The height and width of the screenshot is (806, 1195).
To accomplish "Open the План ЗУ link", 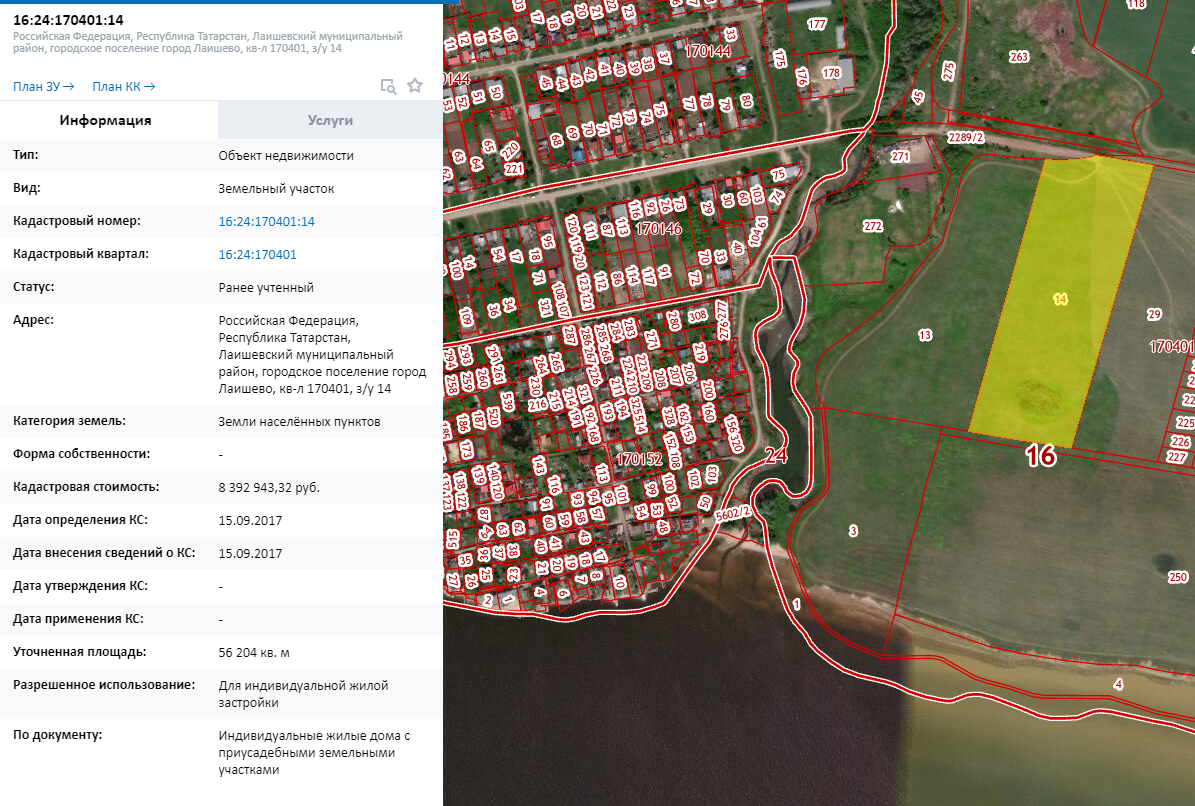I will pyautogui.click(x=43, y=86).
